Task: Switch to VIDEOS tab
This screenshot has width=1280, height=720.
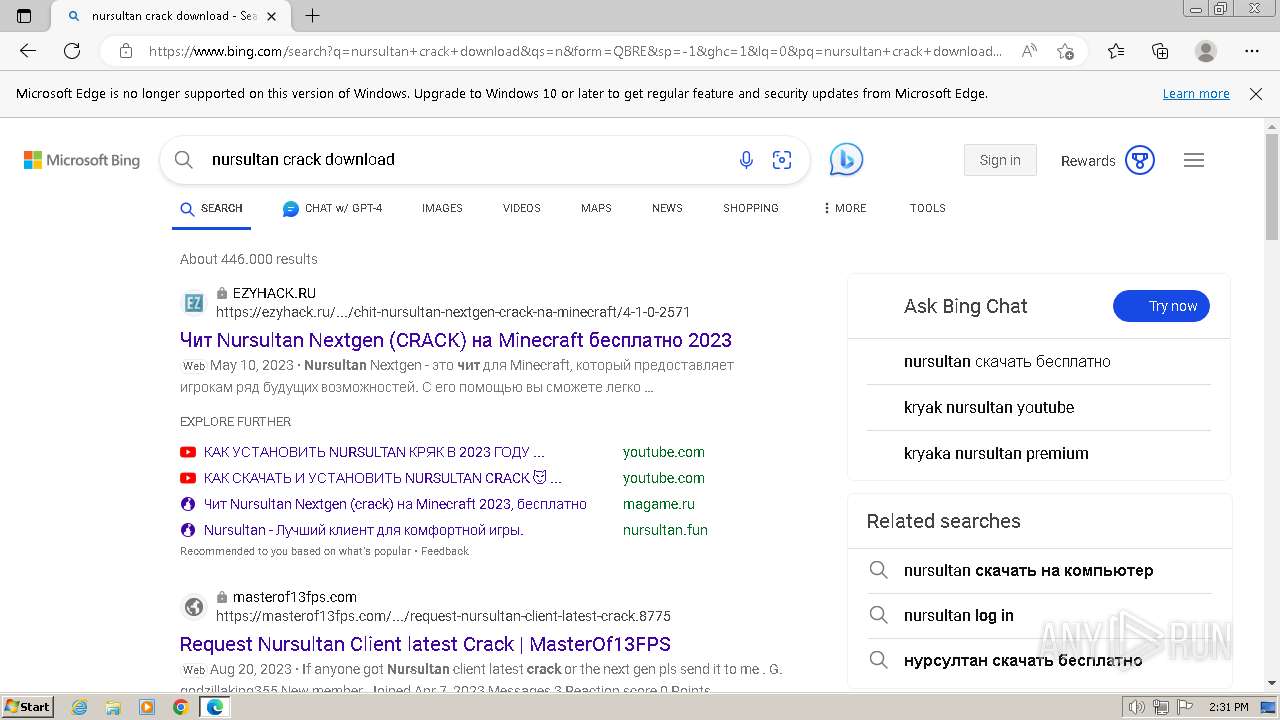Action: click(522, 208)
